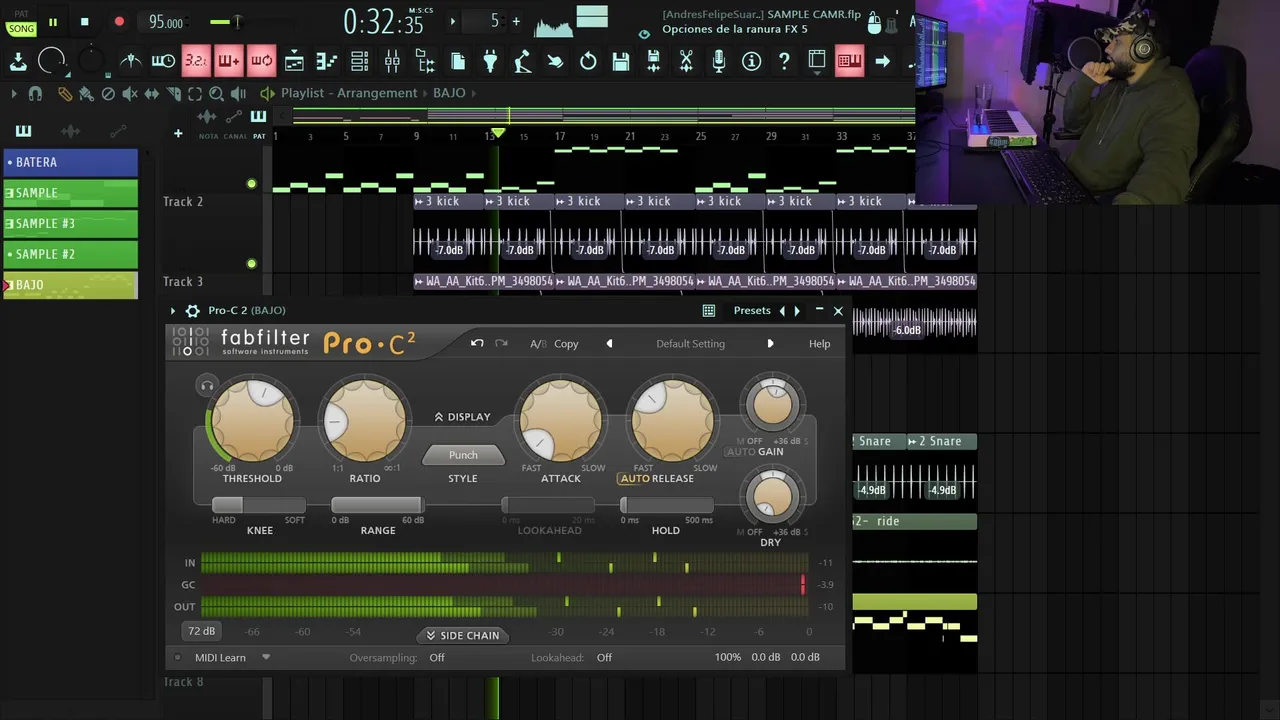Go to the previous preset in wrapper header
This screenshot has width=1280, height=720.
(782, 311)
